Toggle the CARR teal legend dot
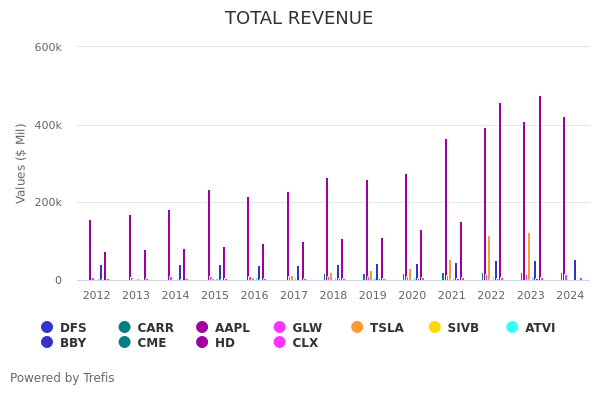Screen dimensions: 600x400 tap(125, 328)
